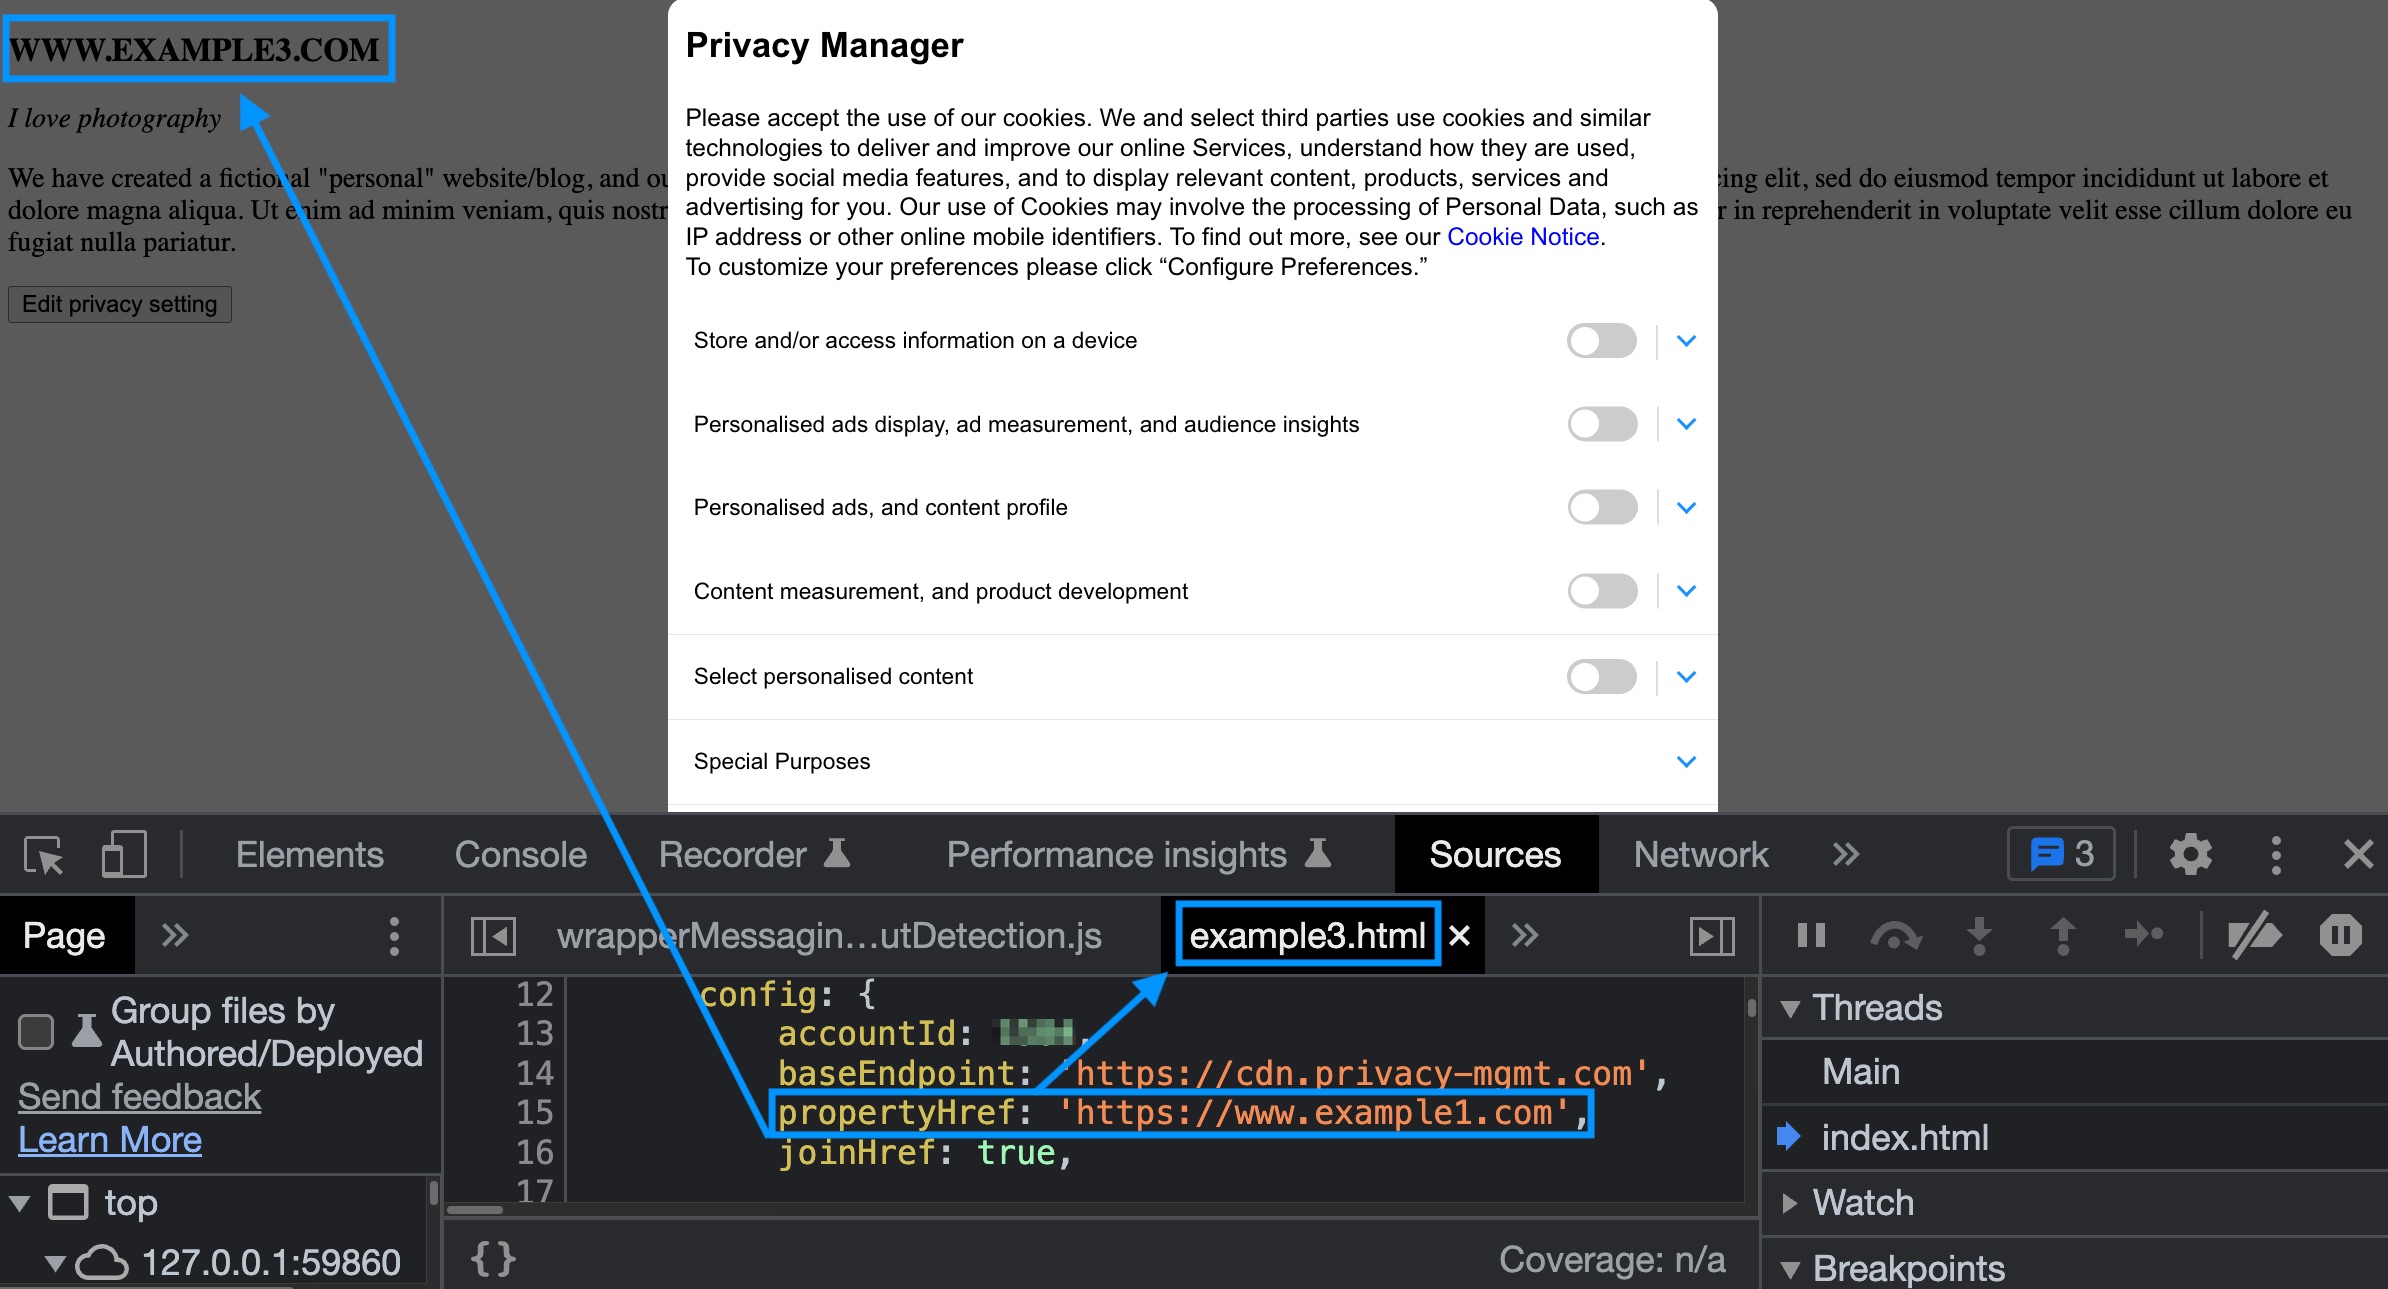Check Group files by Authored/Deployed checkbox
Viewport: 2388px width, 1289px height.
pyautogui.click(x=36, y=1031)
